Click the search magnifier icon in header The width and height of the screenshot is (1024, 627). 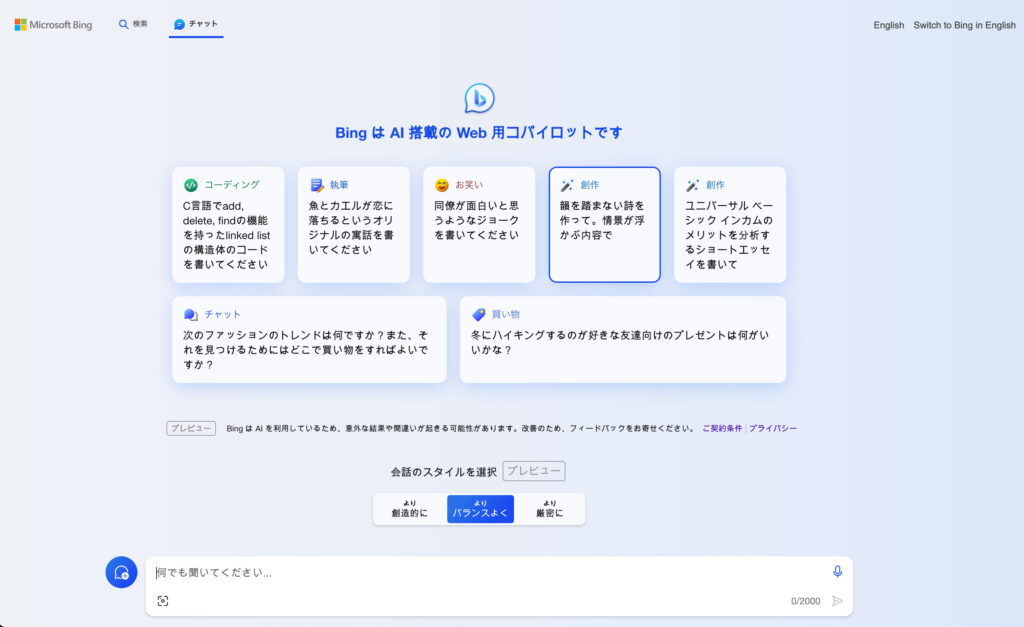(123, 24)
